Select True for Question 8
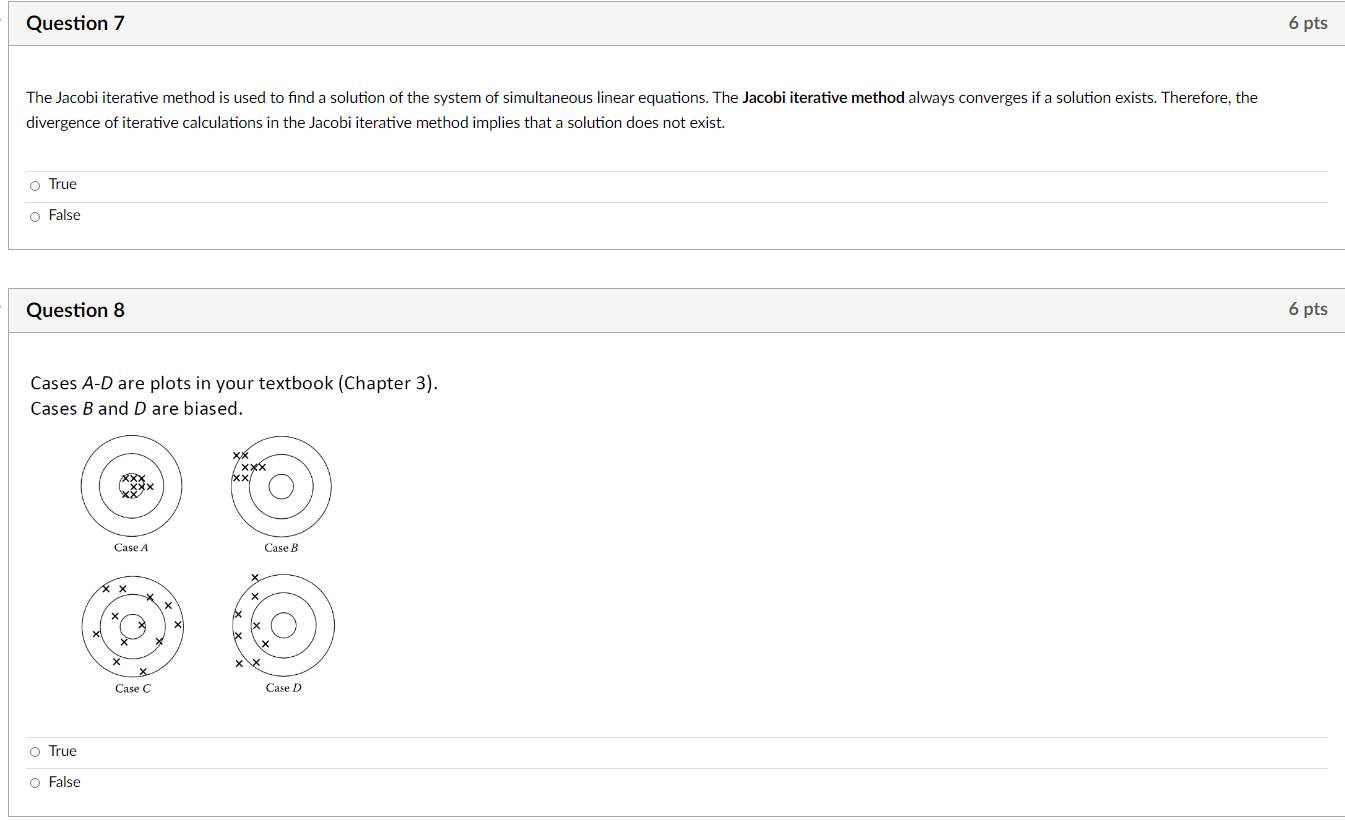This screenshot has width=1345, height=821. tap(35, 751)
